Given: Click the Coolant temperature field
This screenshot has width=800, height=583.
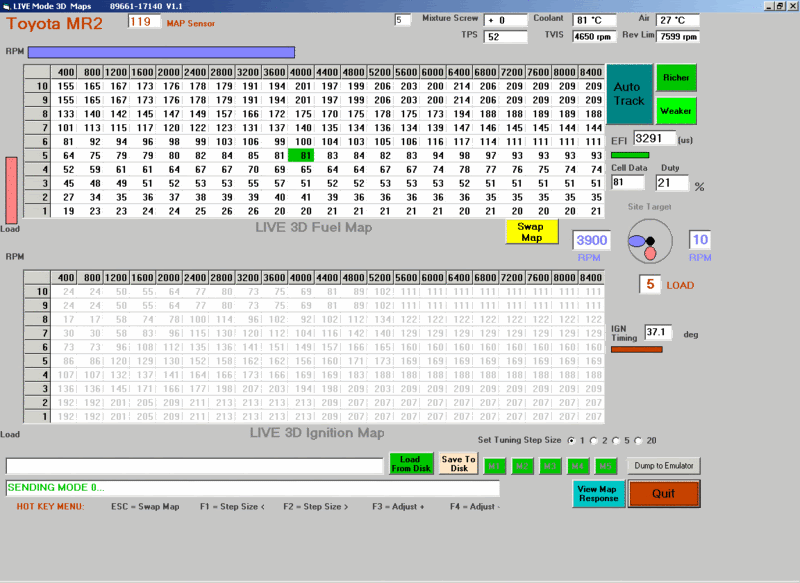Looking at the screenshot, I should tap(594, 20).
